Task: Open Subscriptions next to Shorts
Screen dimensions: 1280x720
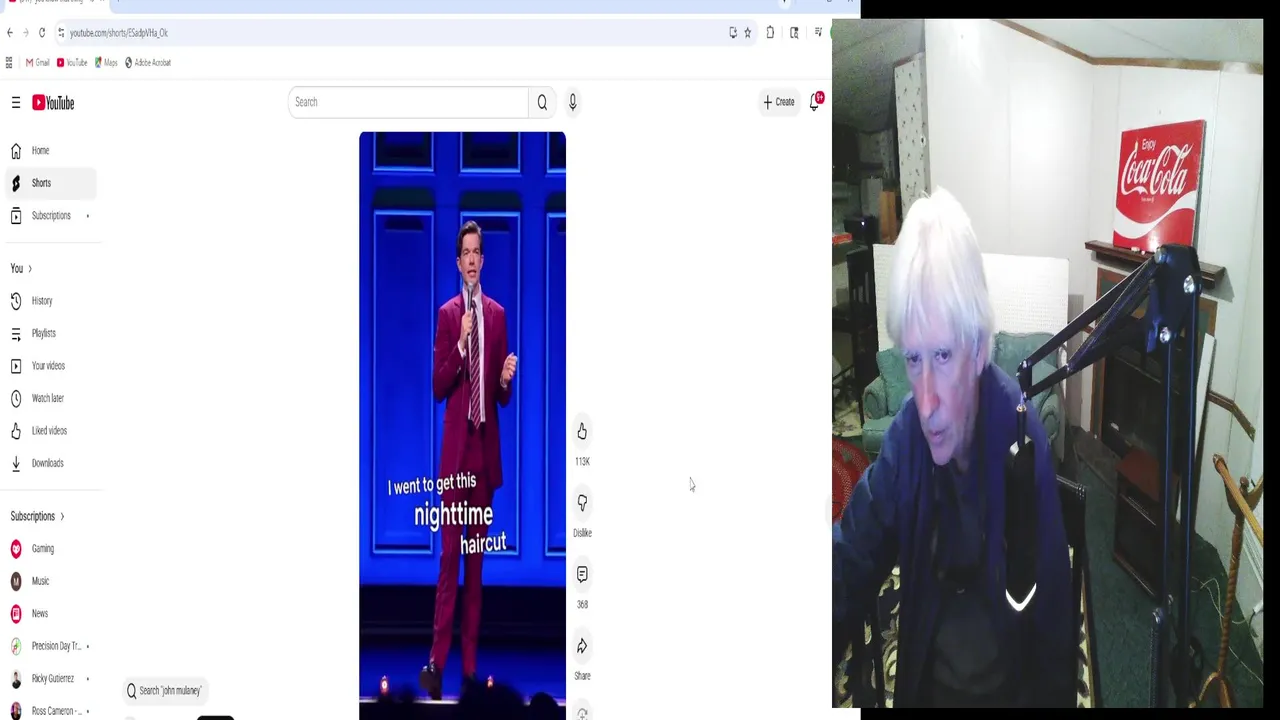Action: pos(51,216)
